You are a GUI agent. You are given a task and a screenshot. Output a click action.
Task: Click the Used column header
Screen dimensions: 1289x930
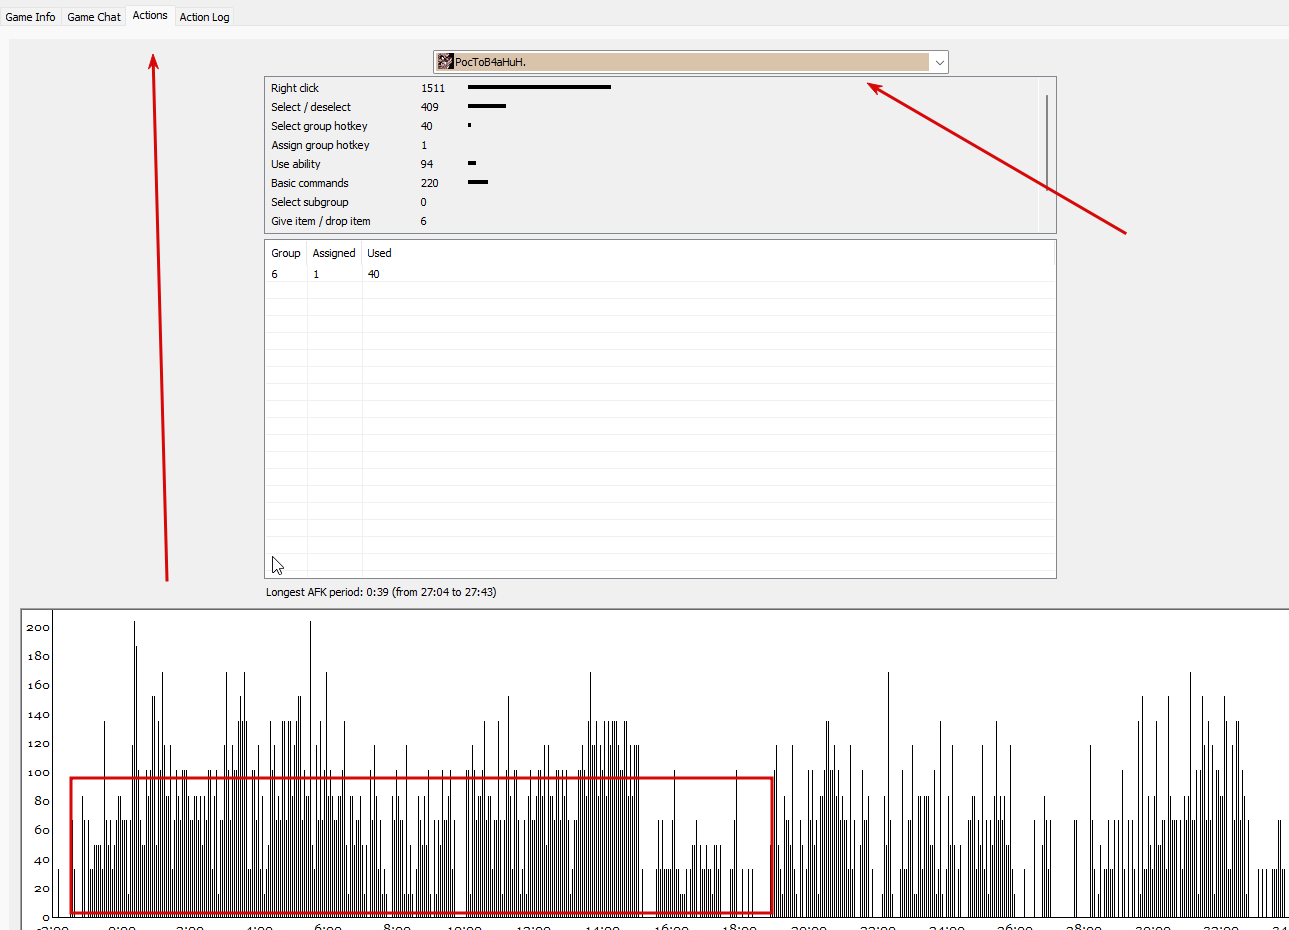tap(379, 253)
